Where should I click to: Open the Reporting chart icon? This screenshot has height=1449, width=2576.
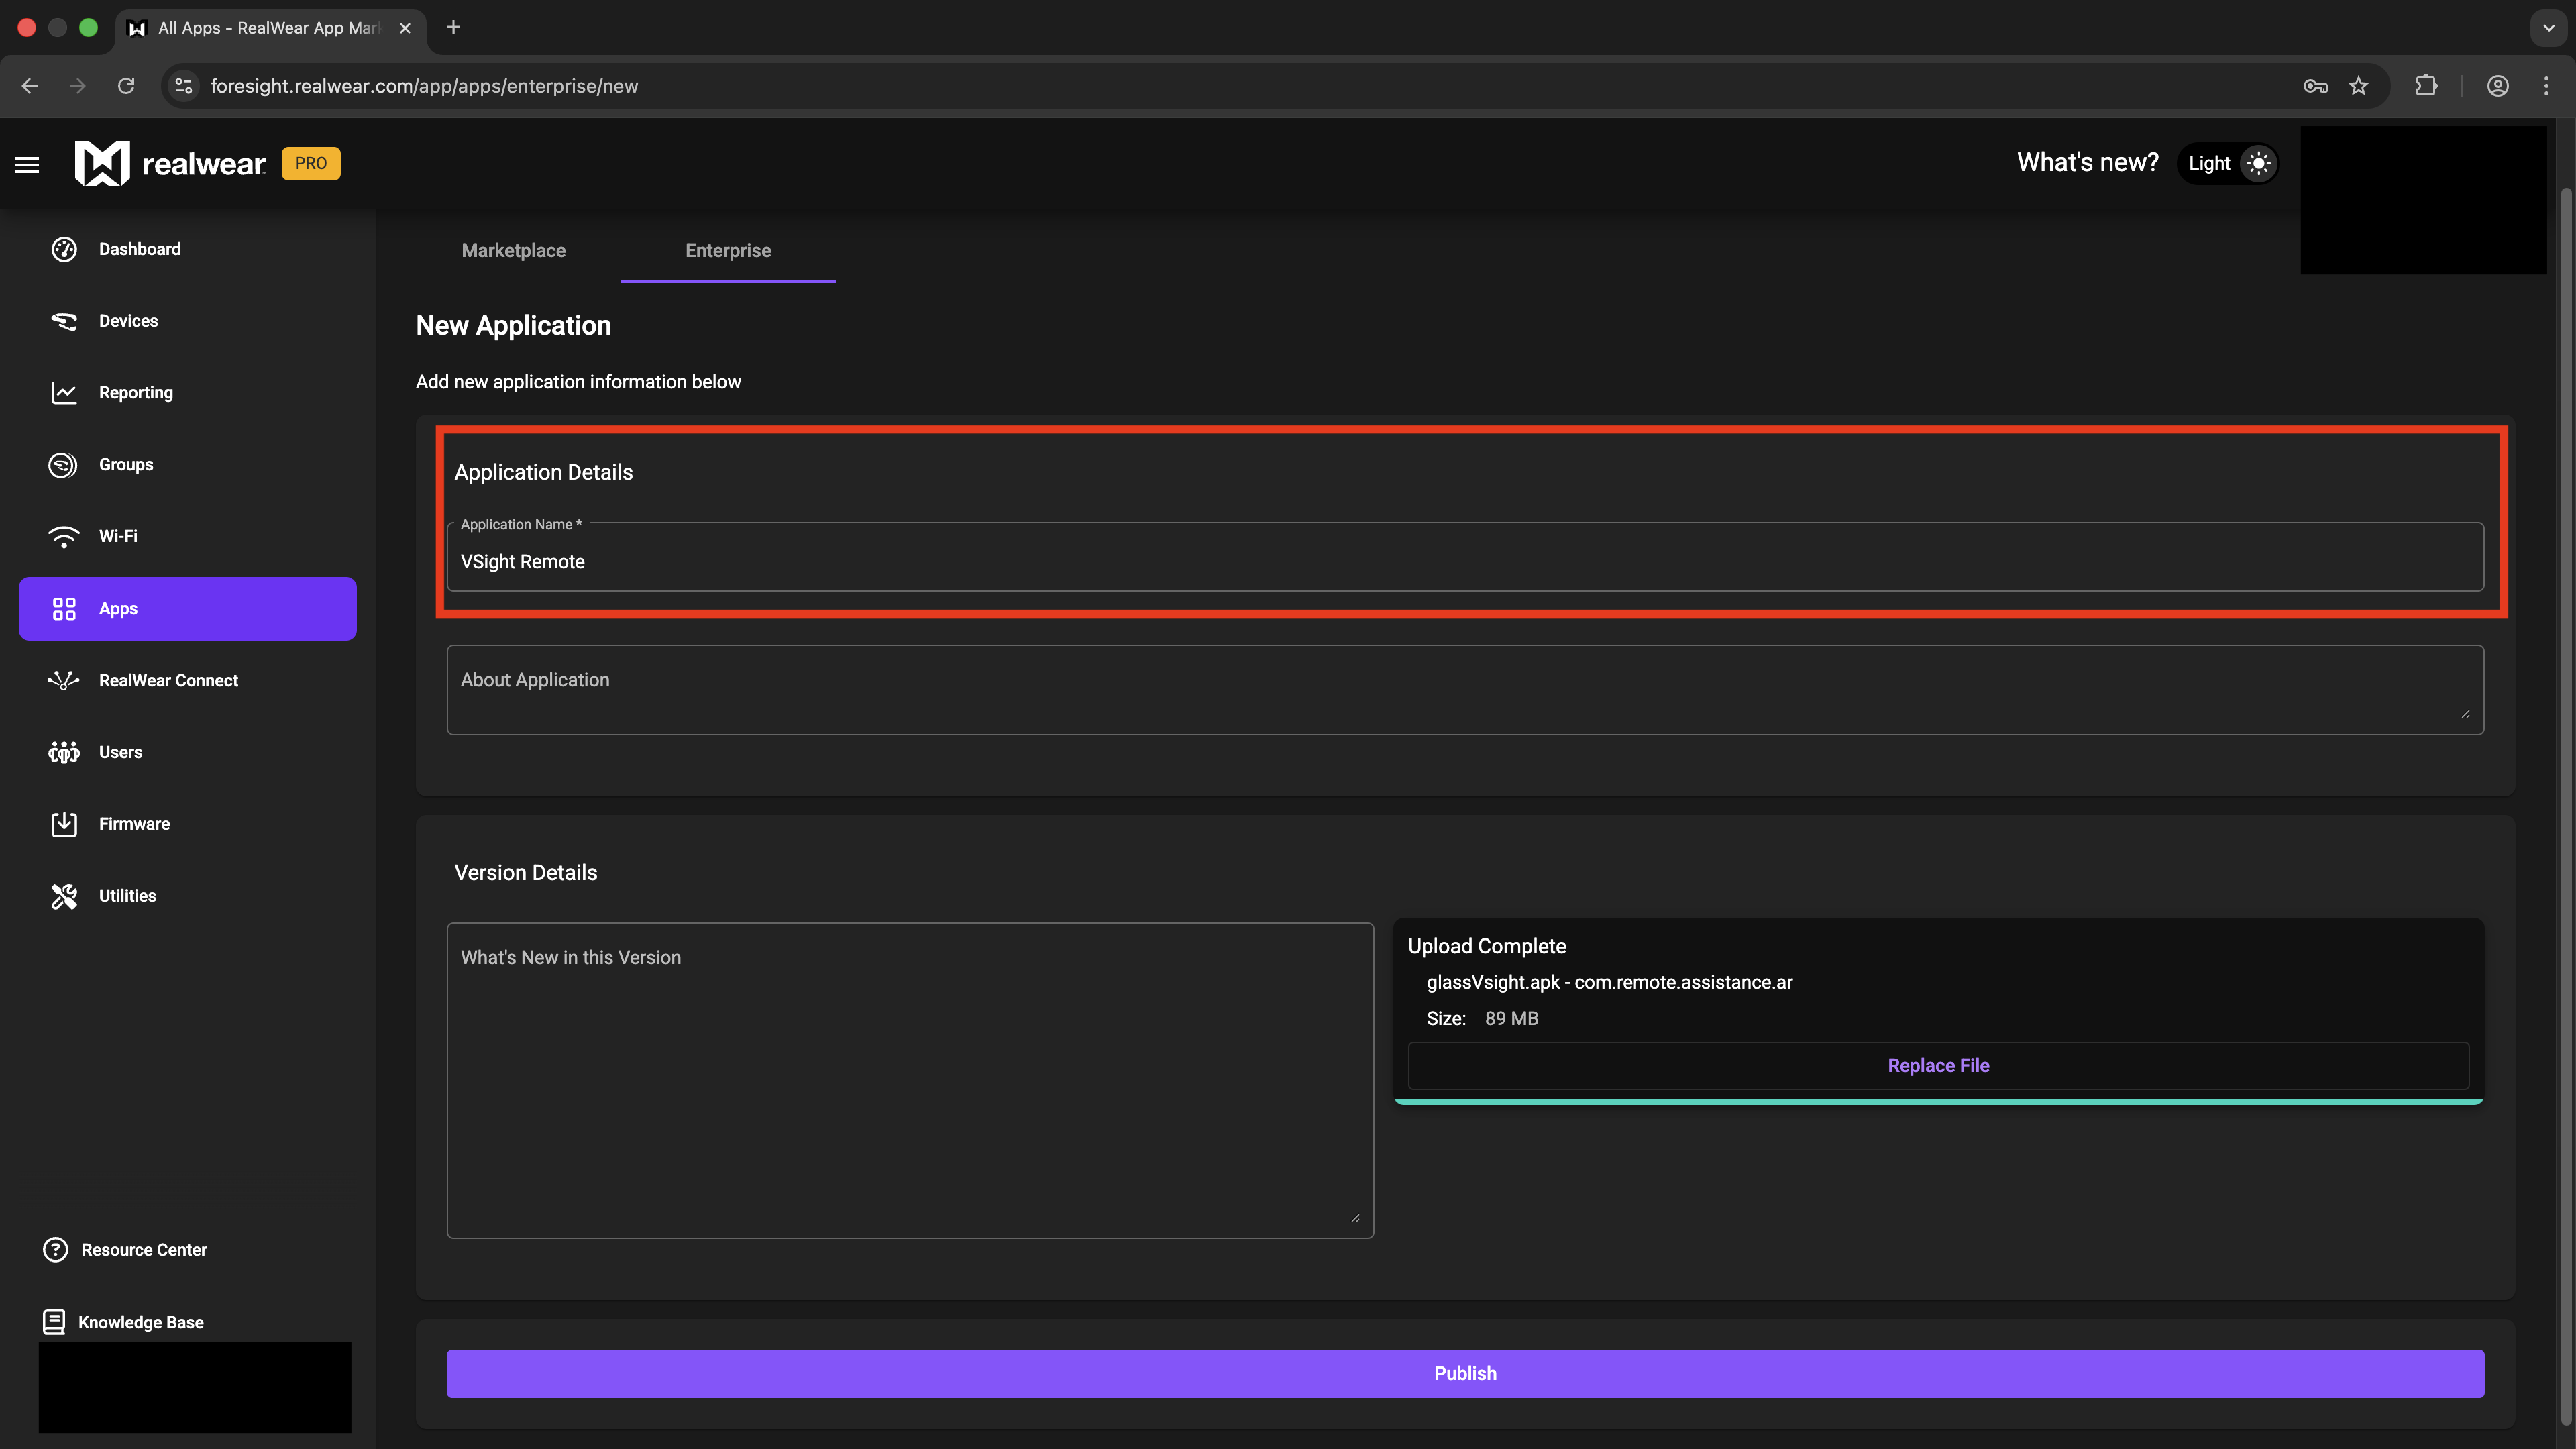click(64, 393)
